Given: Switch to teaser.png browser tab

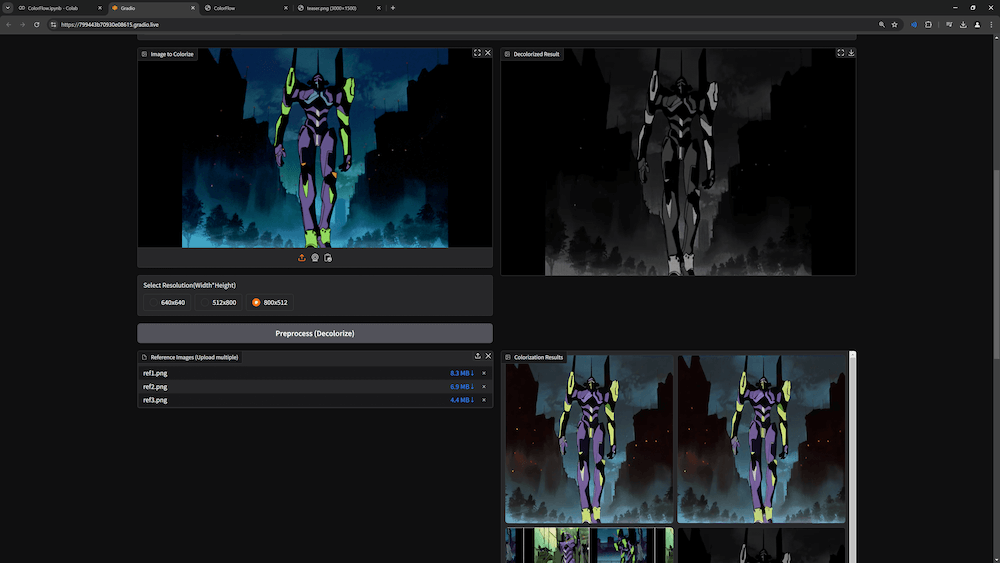Looking at the screenshot, I should 330,8.
